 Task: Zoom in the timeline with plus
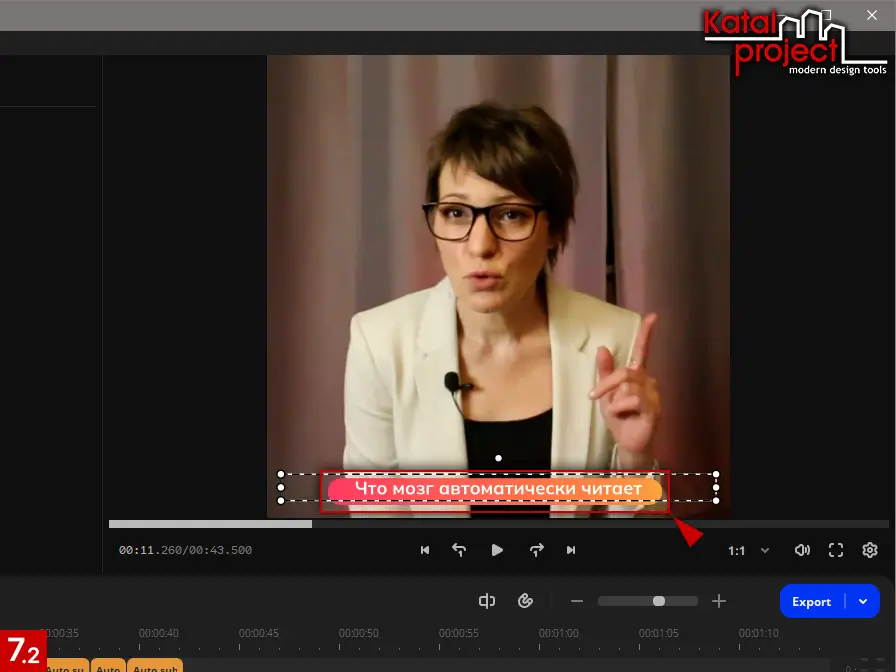(x=718, y=601)
